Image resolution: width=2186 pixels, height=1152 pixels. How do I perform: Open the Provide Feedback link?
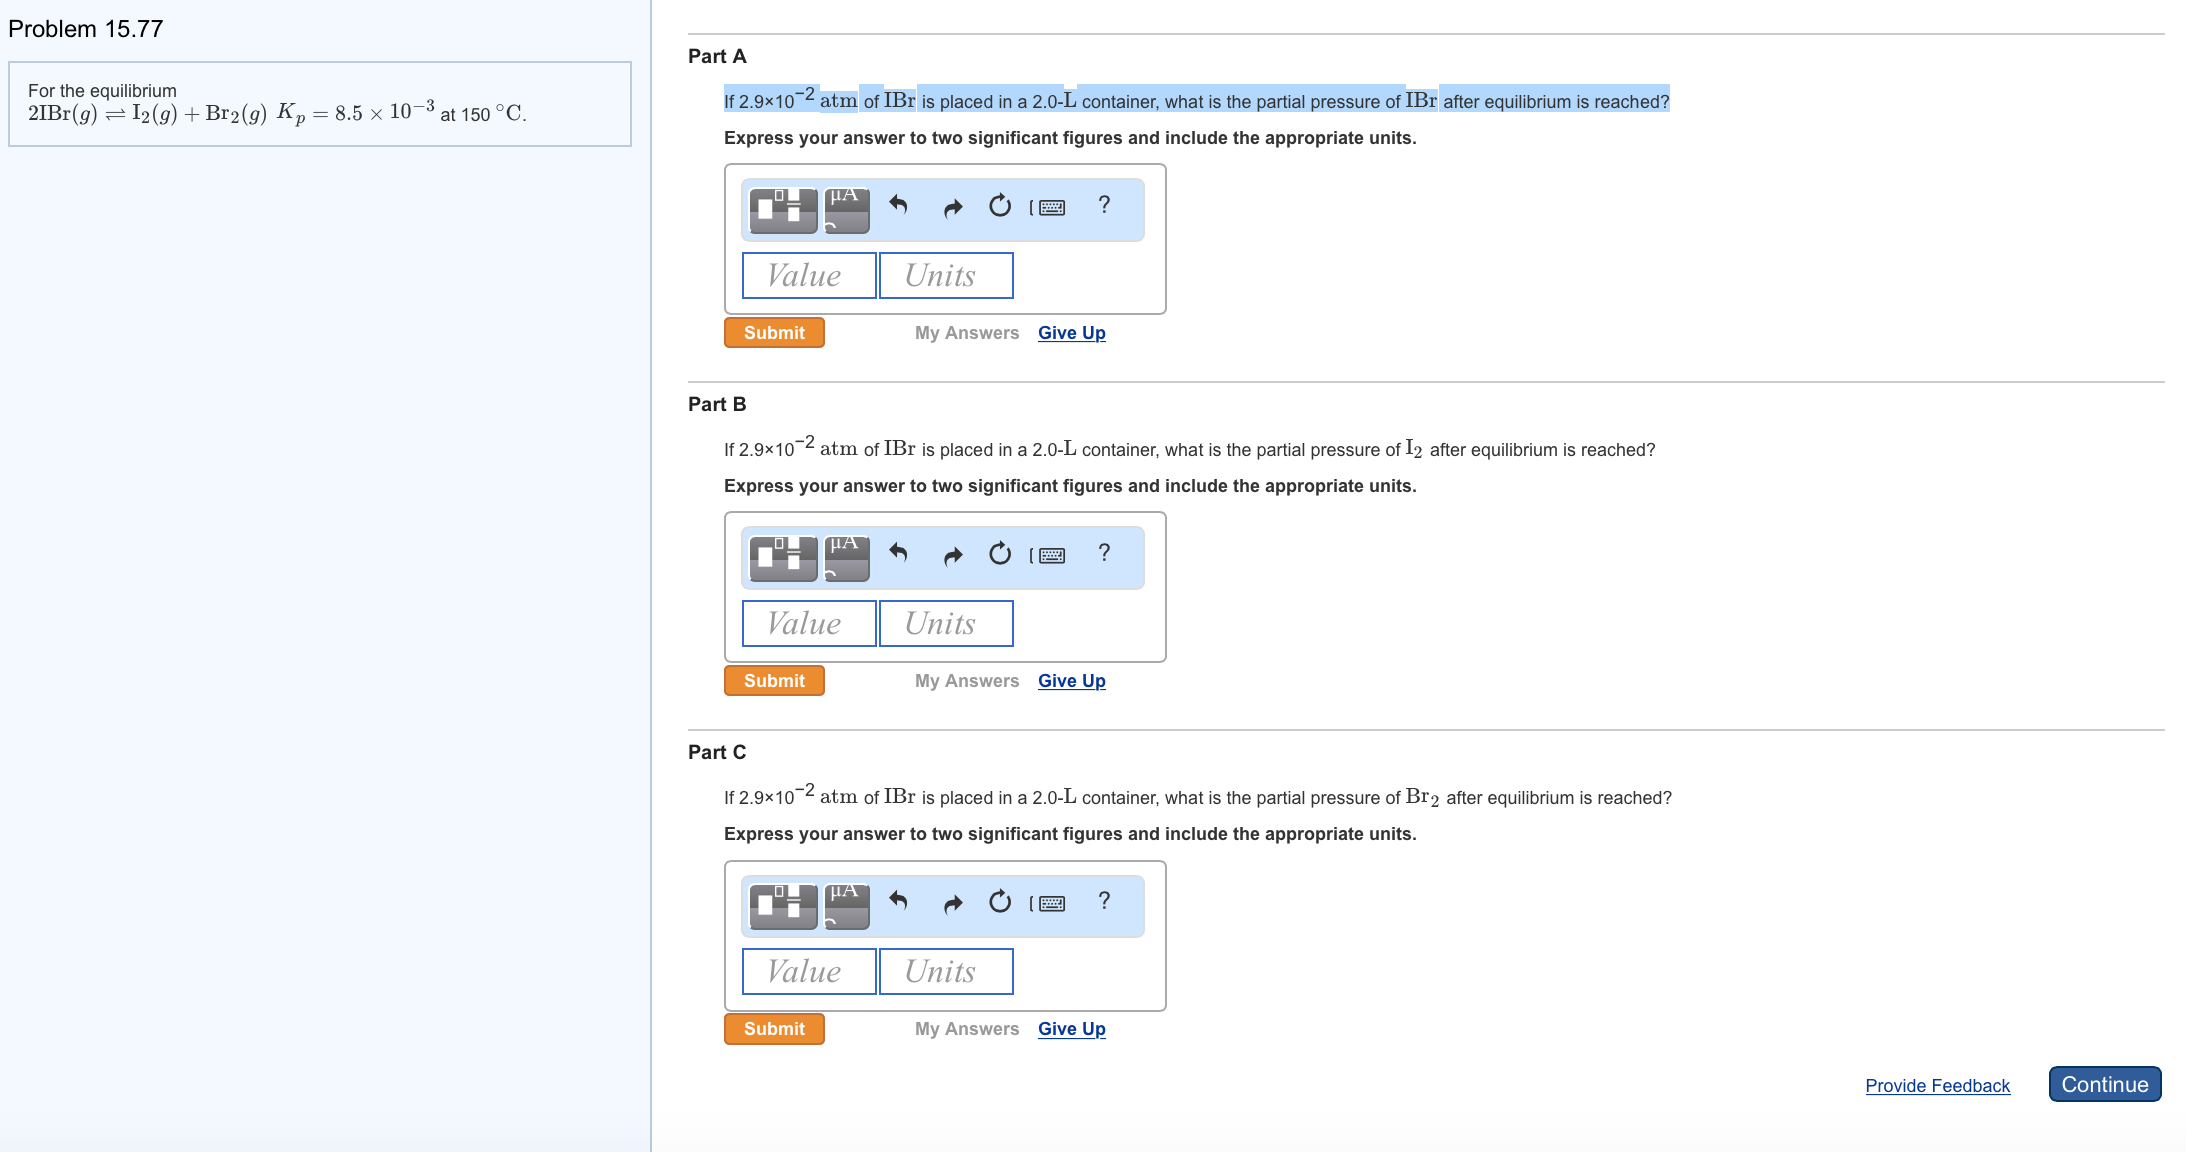[1937, 1085]
